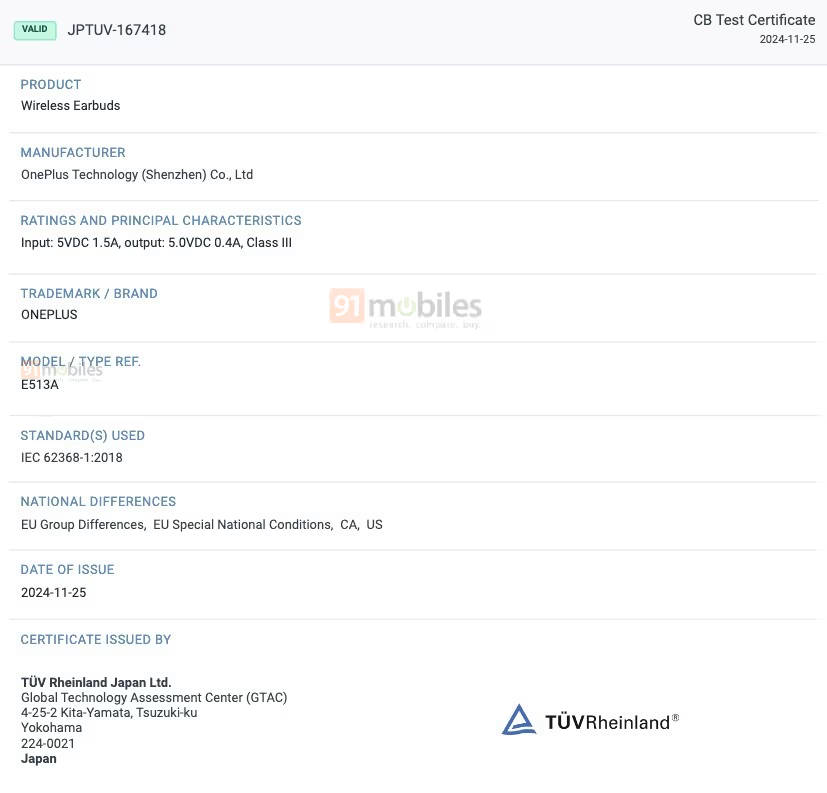Click the NATIONAL DIFFERENCES label
The width and height of the screenshot is (827, 793).
98,501
